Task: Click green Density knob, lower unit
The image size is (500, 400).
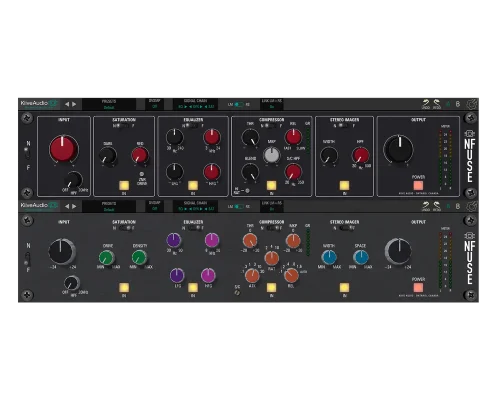Action: (139, 257)
